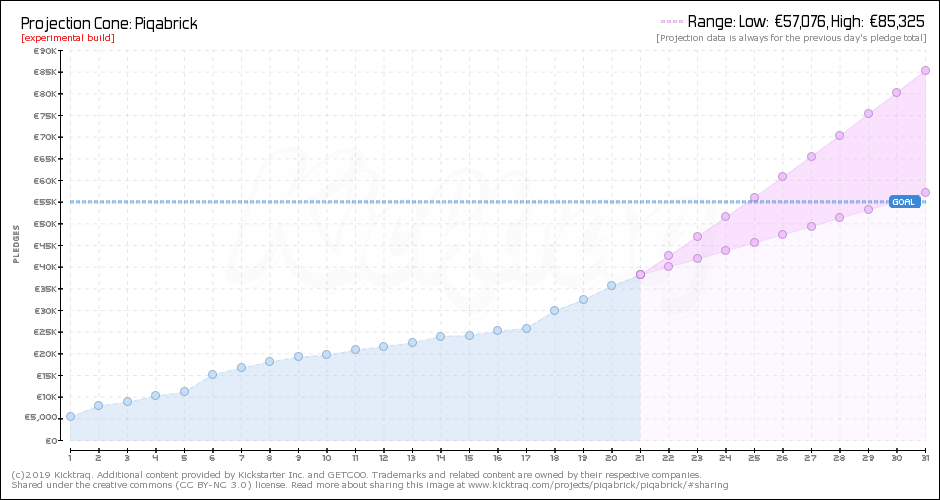The height and width of the screenshot is (500, 940).
Task: Select the day 16 pledge data point
Action: coord(497,330)
